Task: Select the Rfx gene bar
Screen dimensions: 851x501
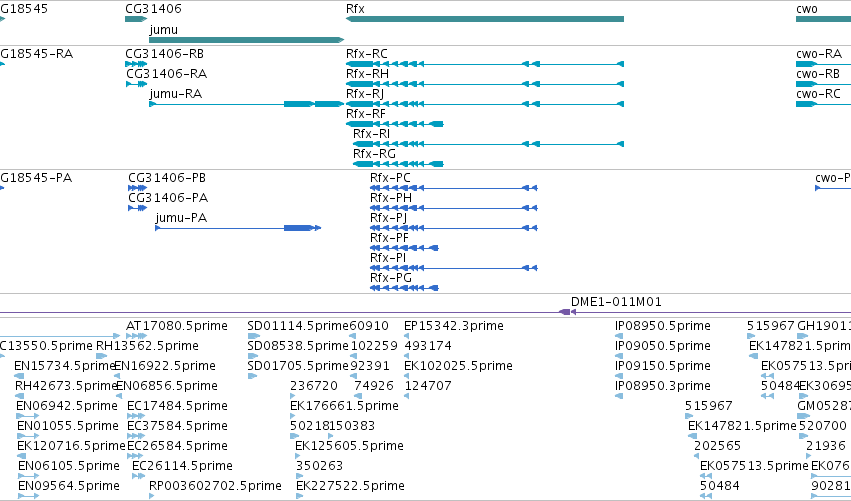Action: point(485,19)
